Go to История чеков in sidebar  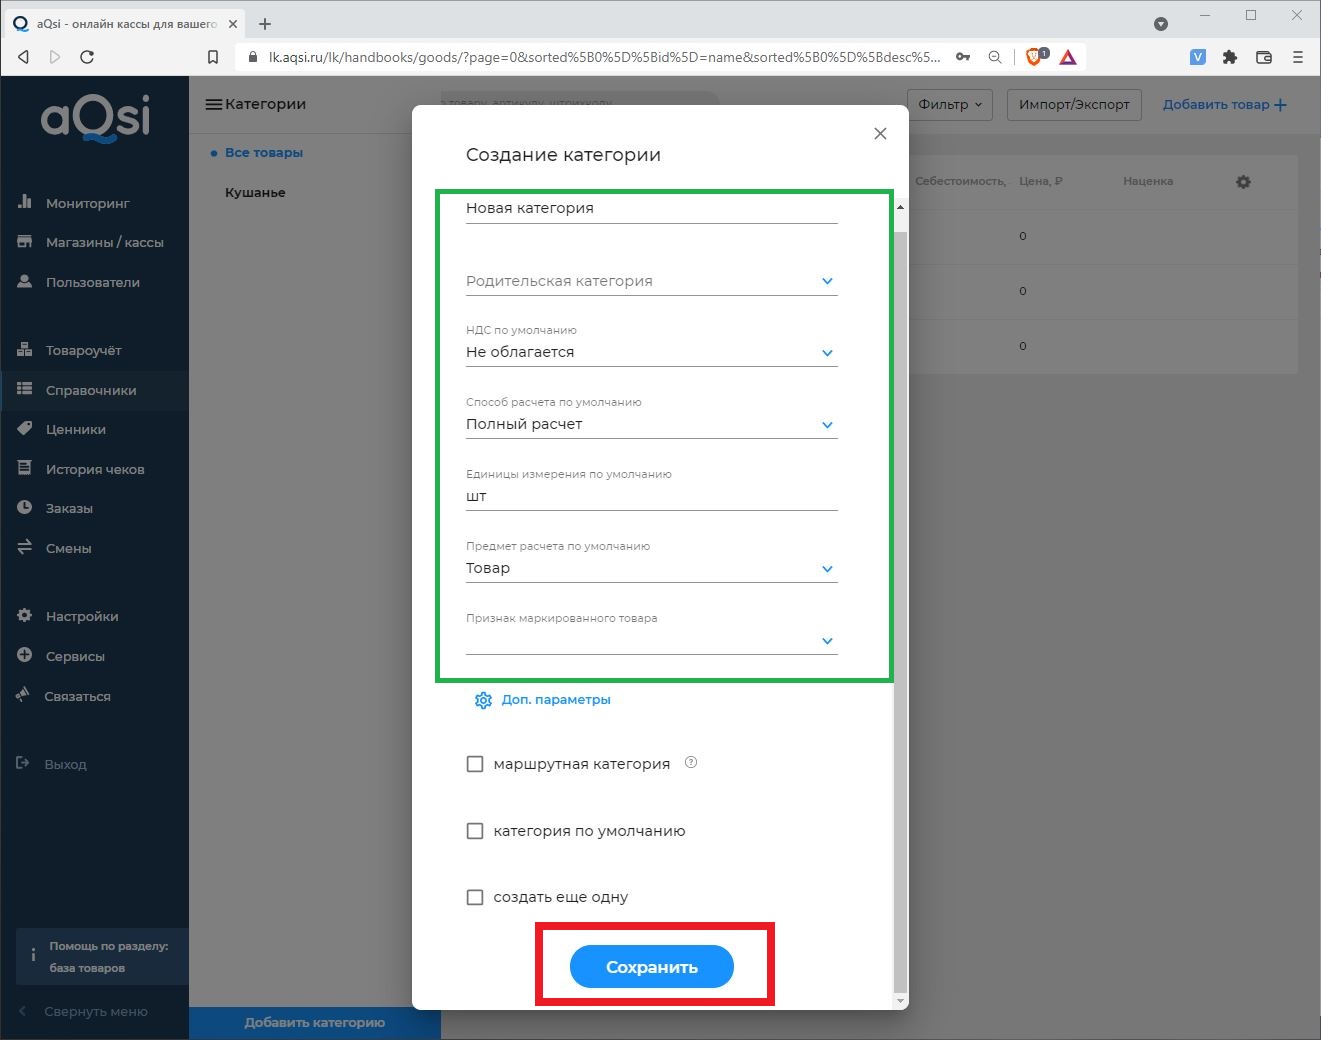(94, 469)
